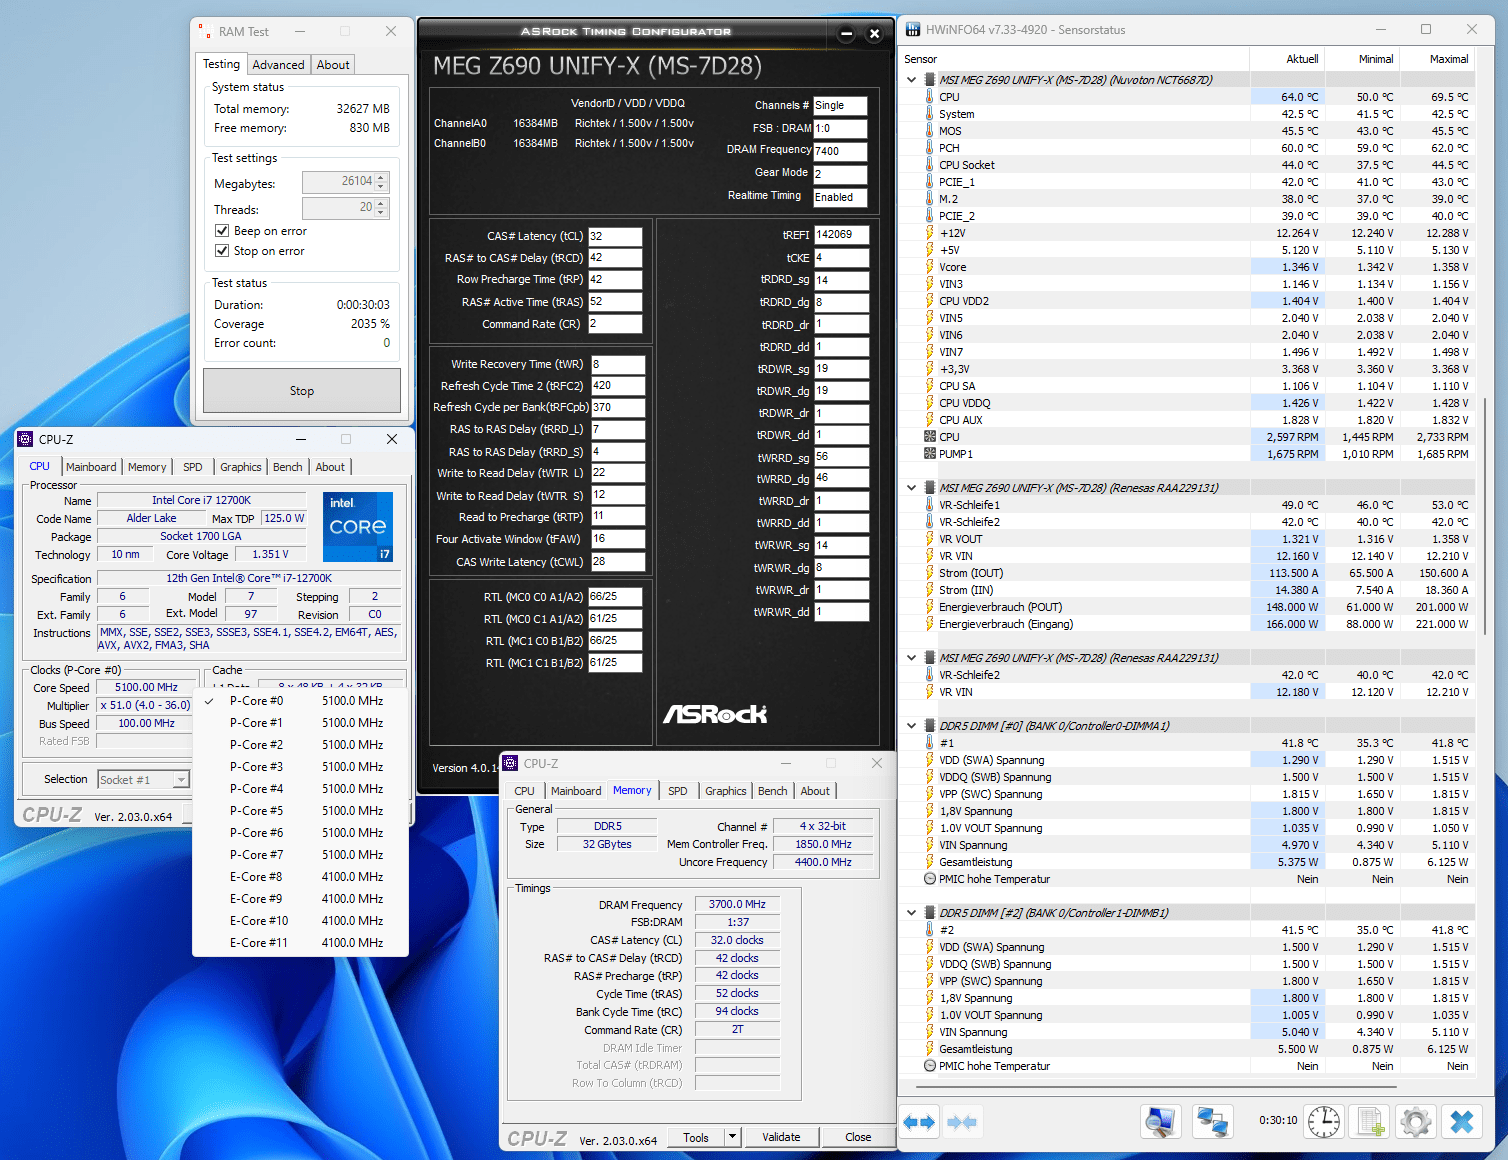Open HWiNFO remote network computers icon
This screenshot has height=1160, width=1508.
(1213, 1122)
